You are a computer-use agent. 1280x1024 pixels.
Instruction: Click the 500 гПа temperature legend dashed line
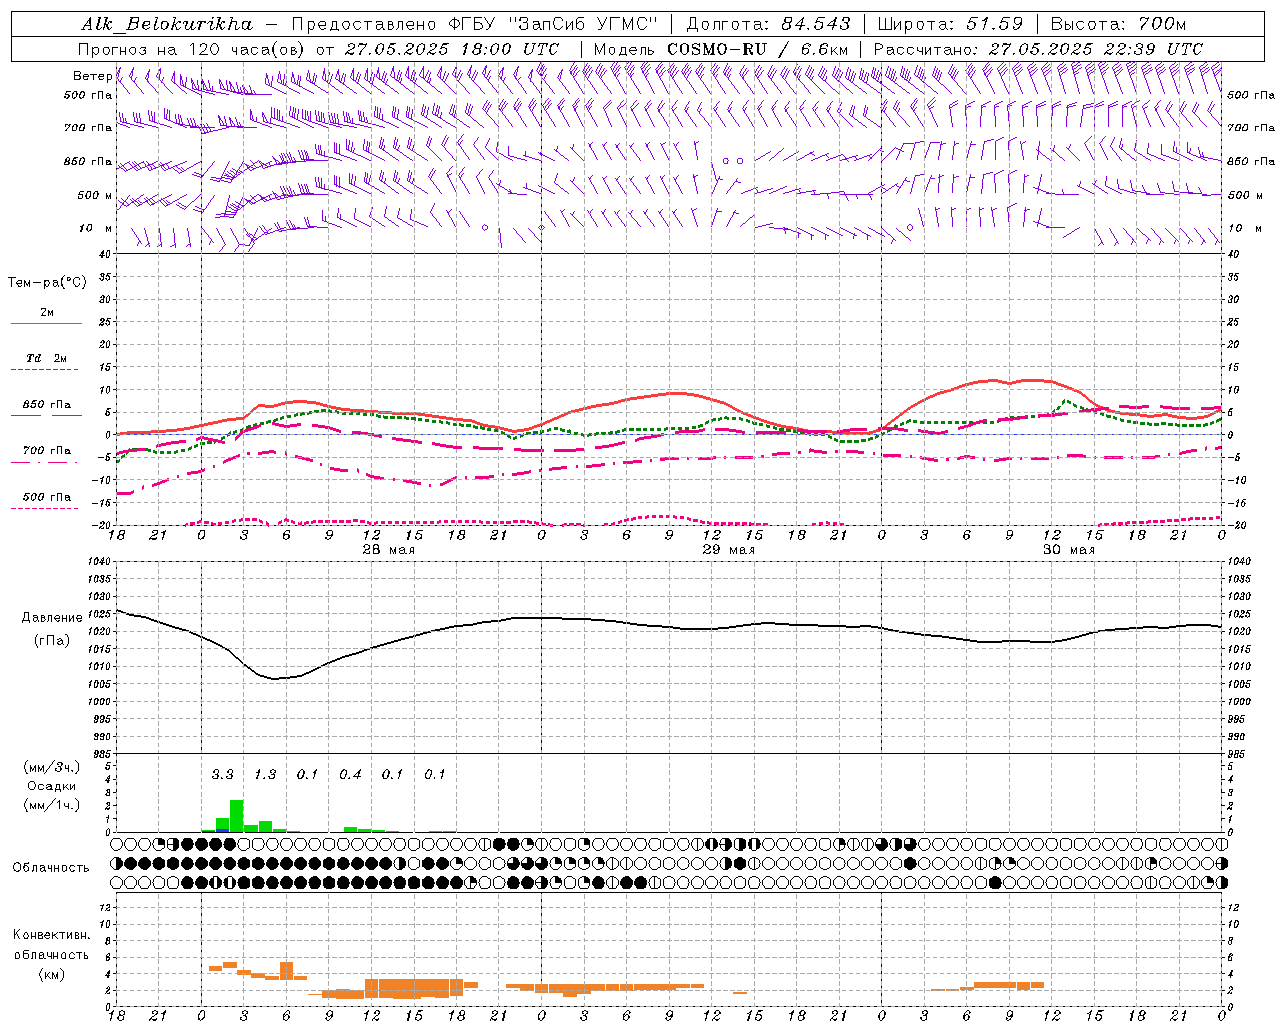tap(46, 508)
